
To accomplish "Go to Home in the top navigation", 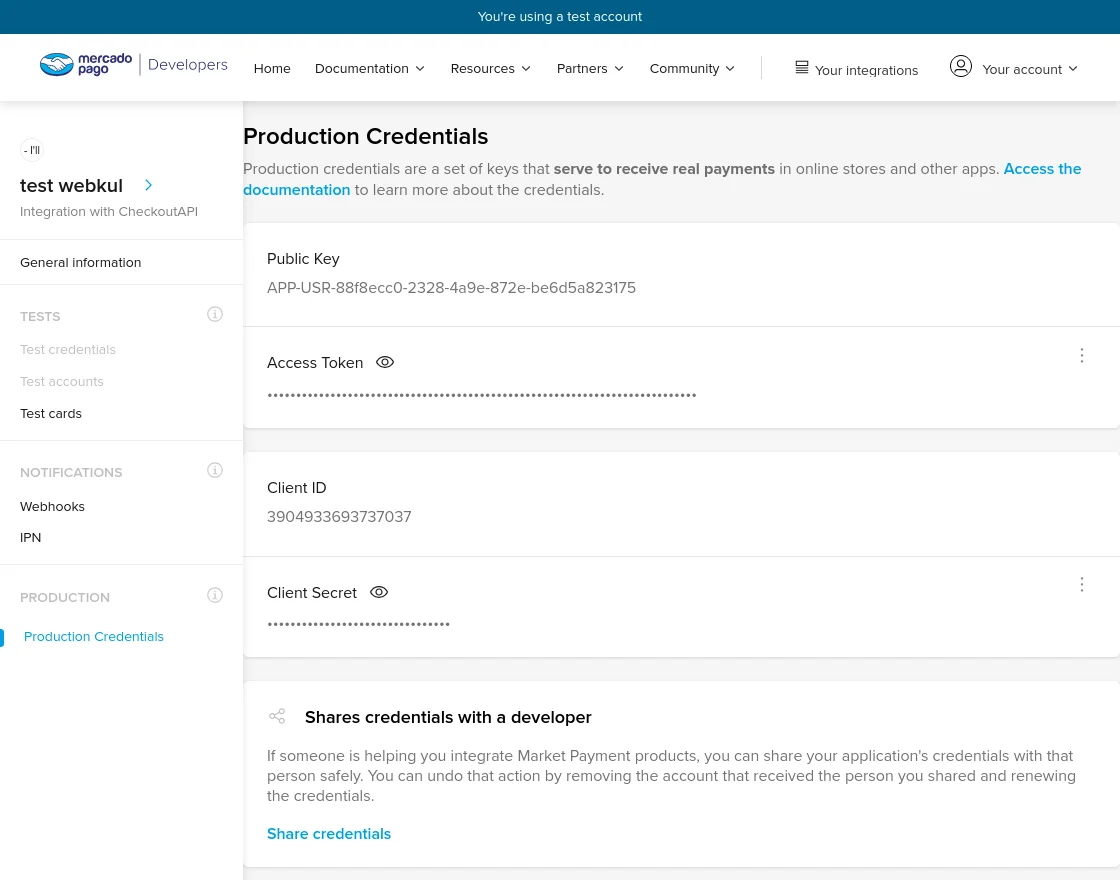I will click(x=272, y=68).
